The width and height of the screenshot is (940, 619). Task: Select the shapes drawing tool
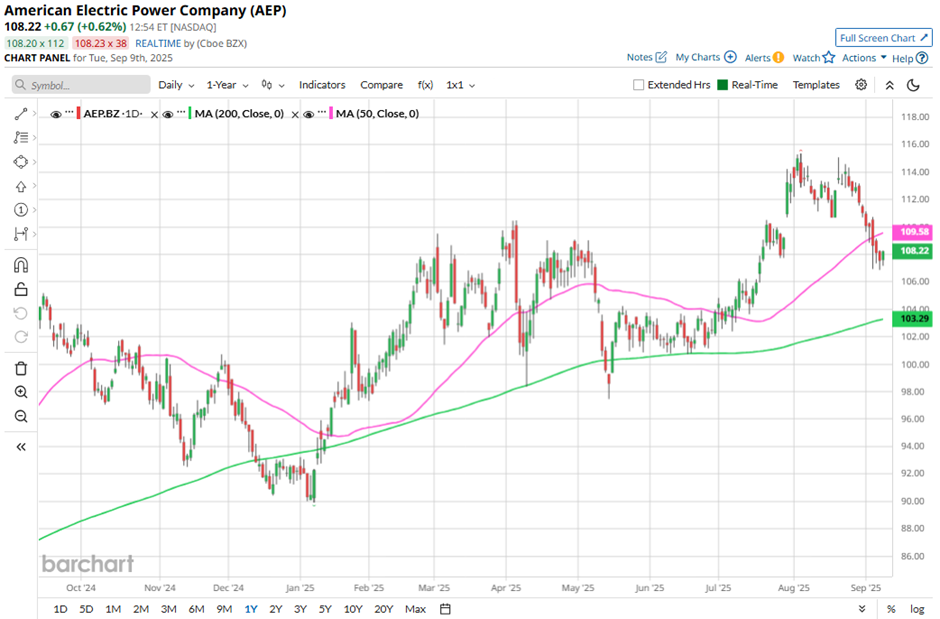[x=21, y=162]
